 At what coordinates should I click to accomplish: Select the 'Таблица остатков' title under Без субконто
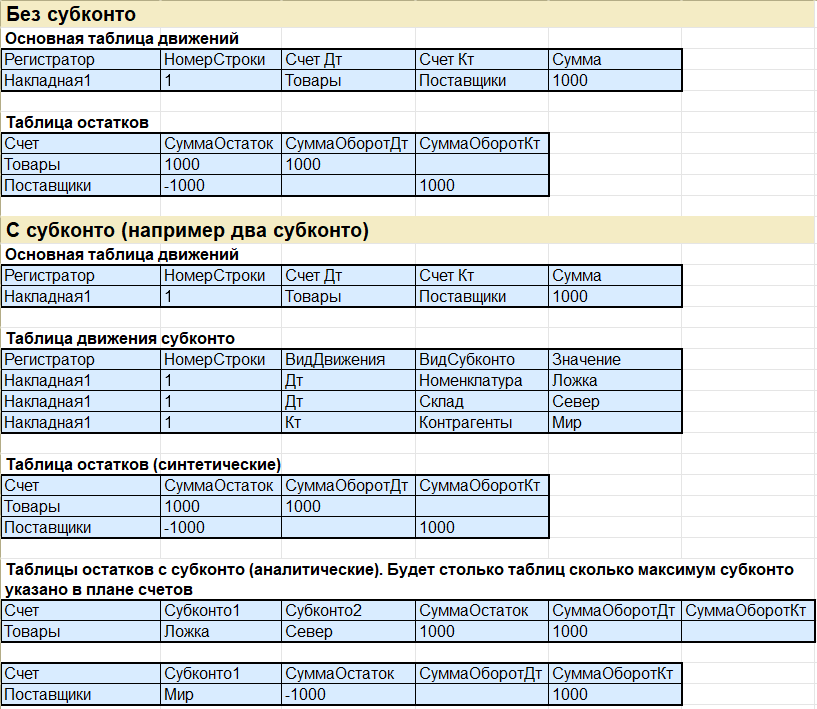pyautogui.click(x=77, y=122)
